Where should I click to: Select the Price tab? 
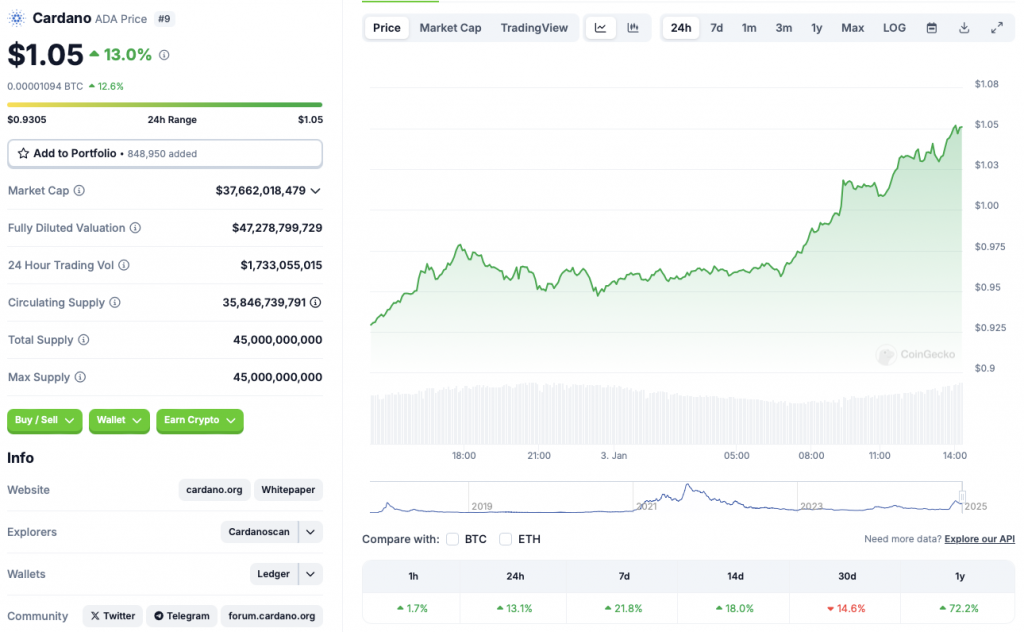click(387, 27)
